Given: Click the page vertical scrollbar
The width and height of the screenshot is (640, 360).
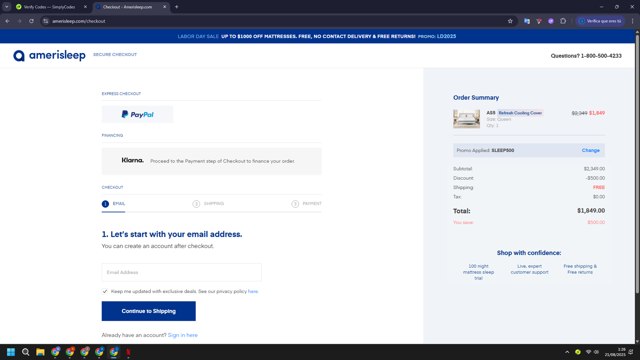Looking at the screenshot, I should click(637, 163).
